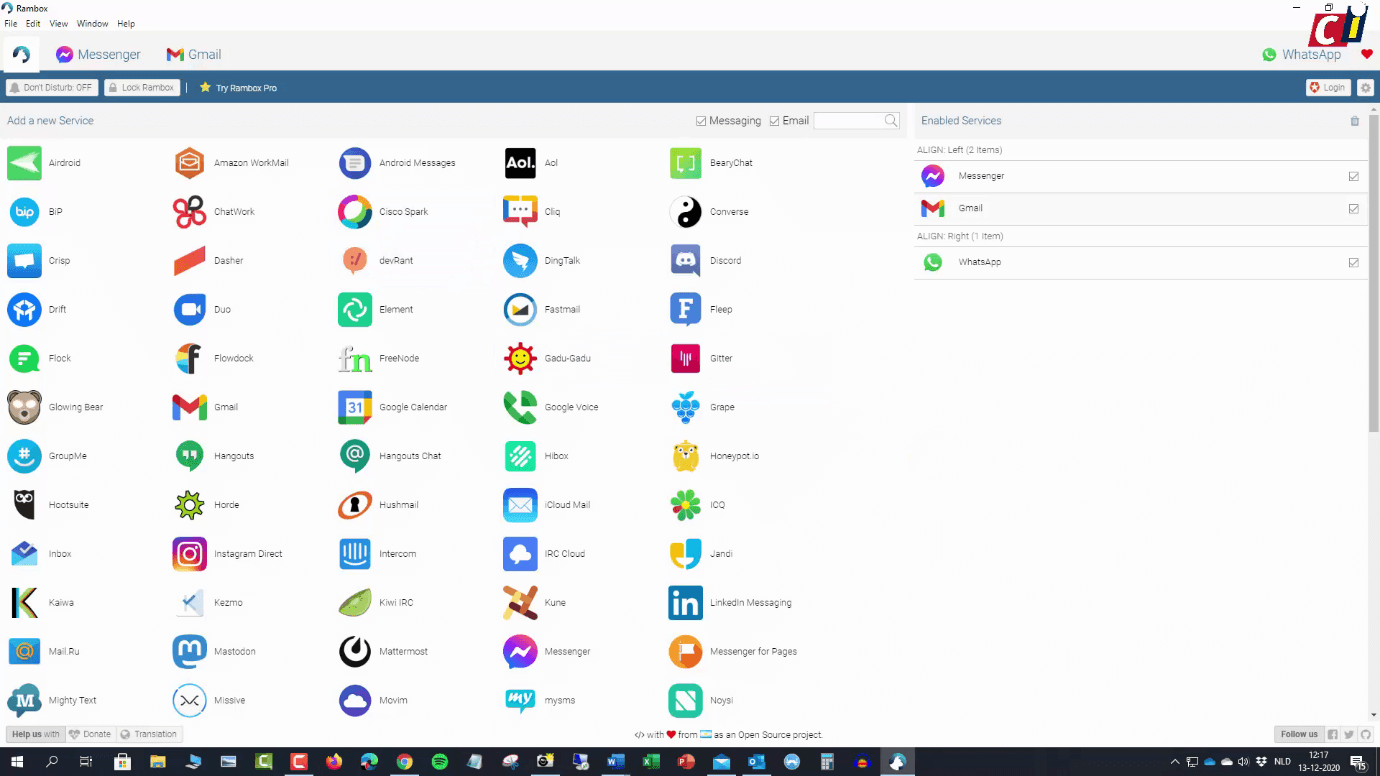The width and height of the screenshot is (1380, 776).
Task: Click the Login button
Action: pyautogui.click(x=1327, y=87)
